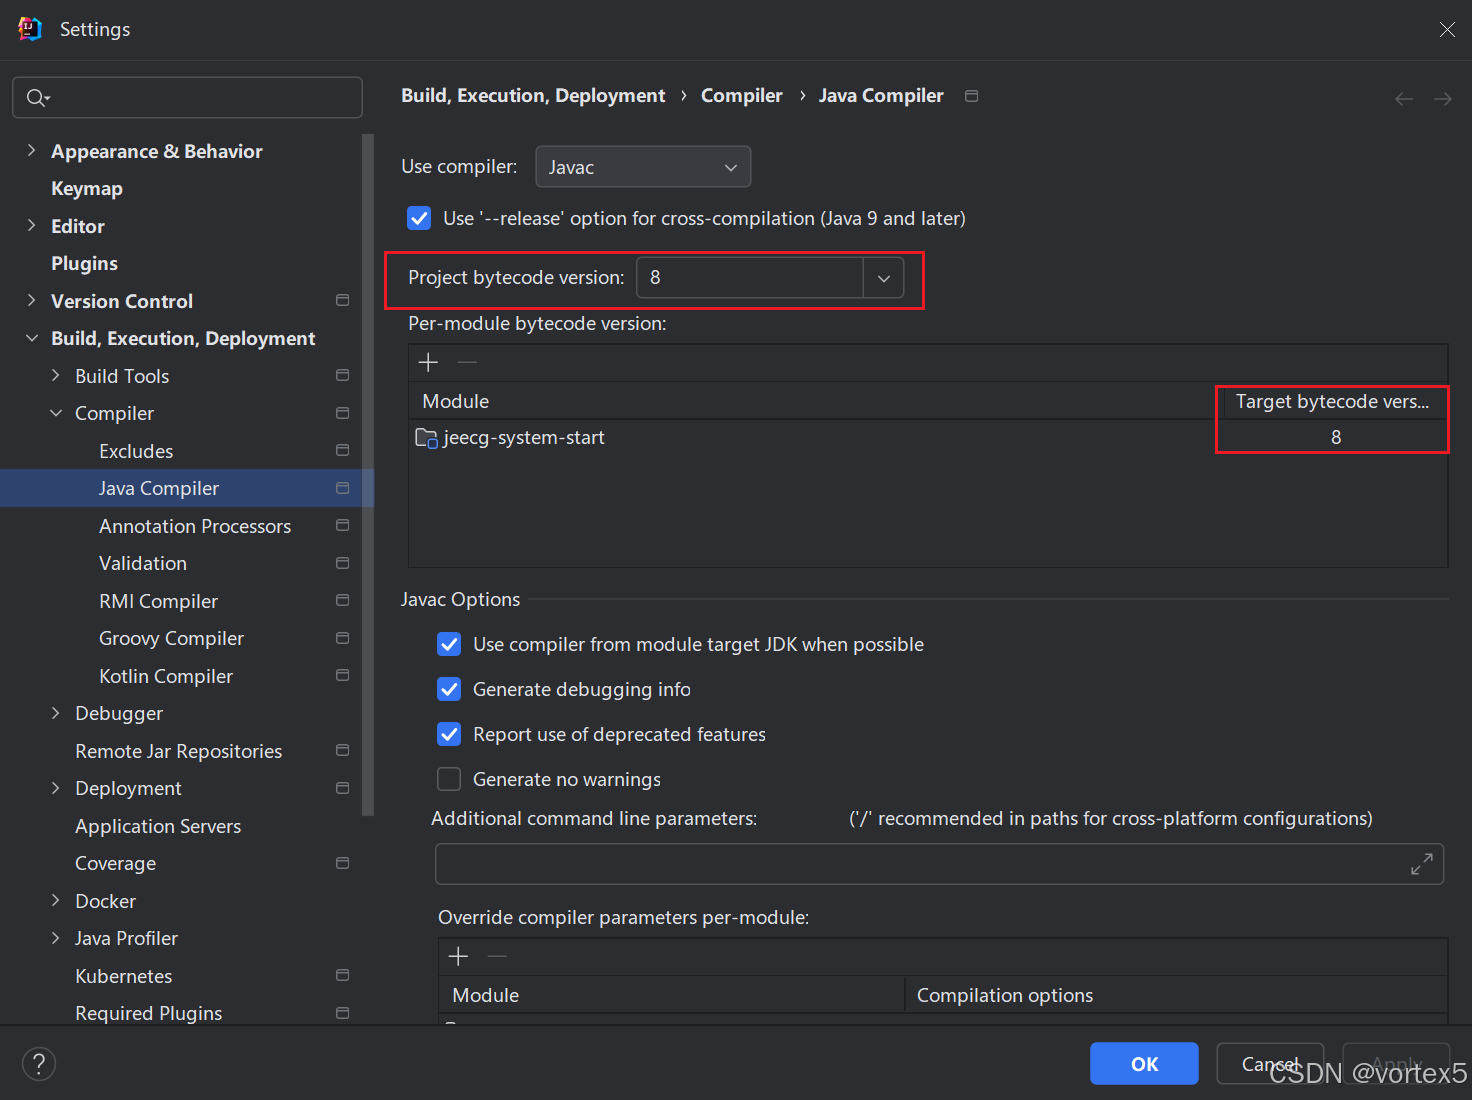The image size is (1472, 1100).
Task: Click the project-level icon on Version Control row
Action: 342,300
